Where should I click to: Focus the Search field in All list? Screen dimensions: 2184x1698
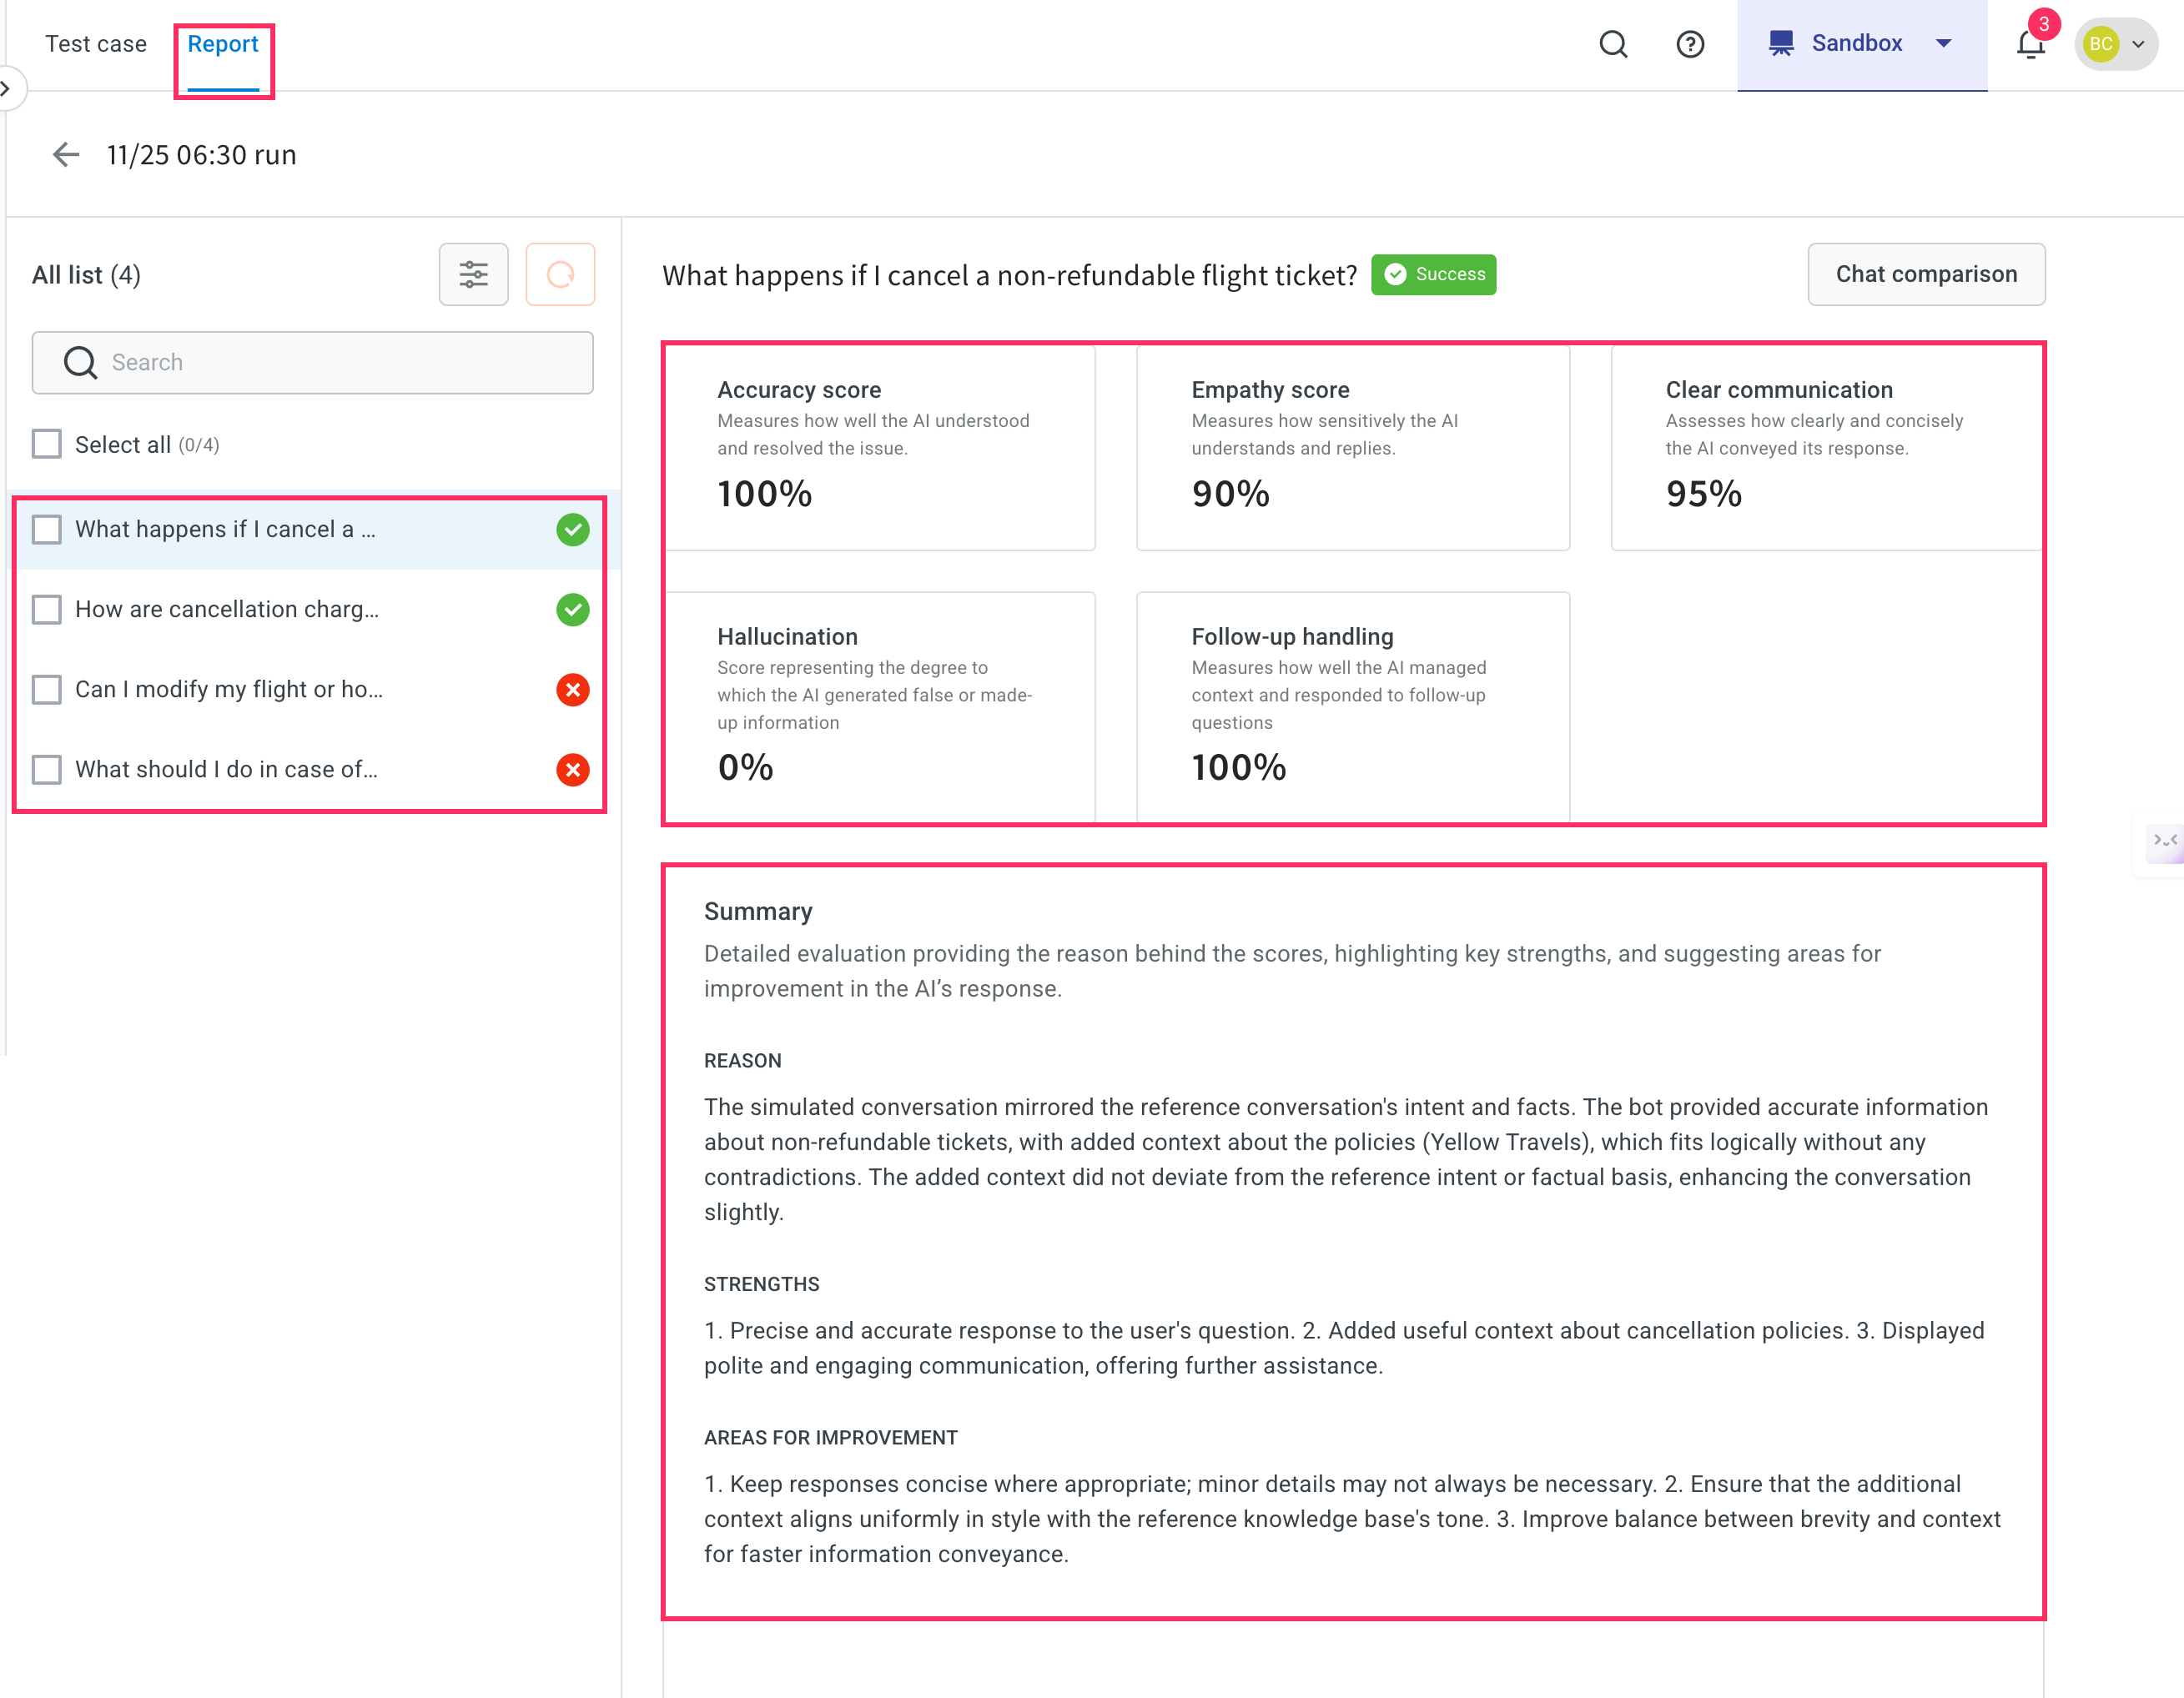(x=313, y=362)
